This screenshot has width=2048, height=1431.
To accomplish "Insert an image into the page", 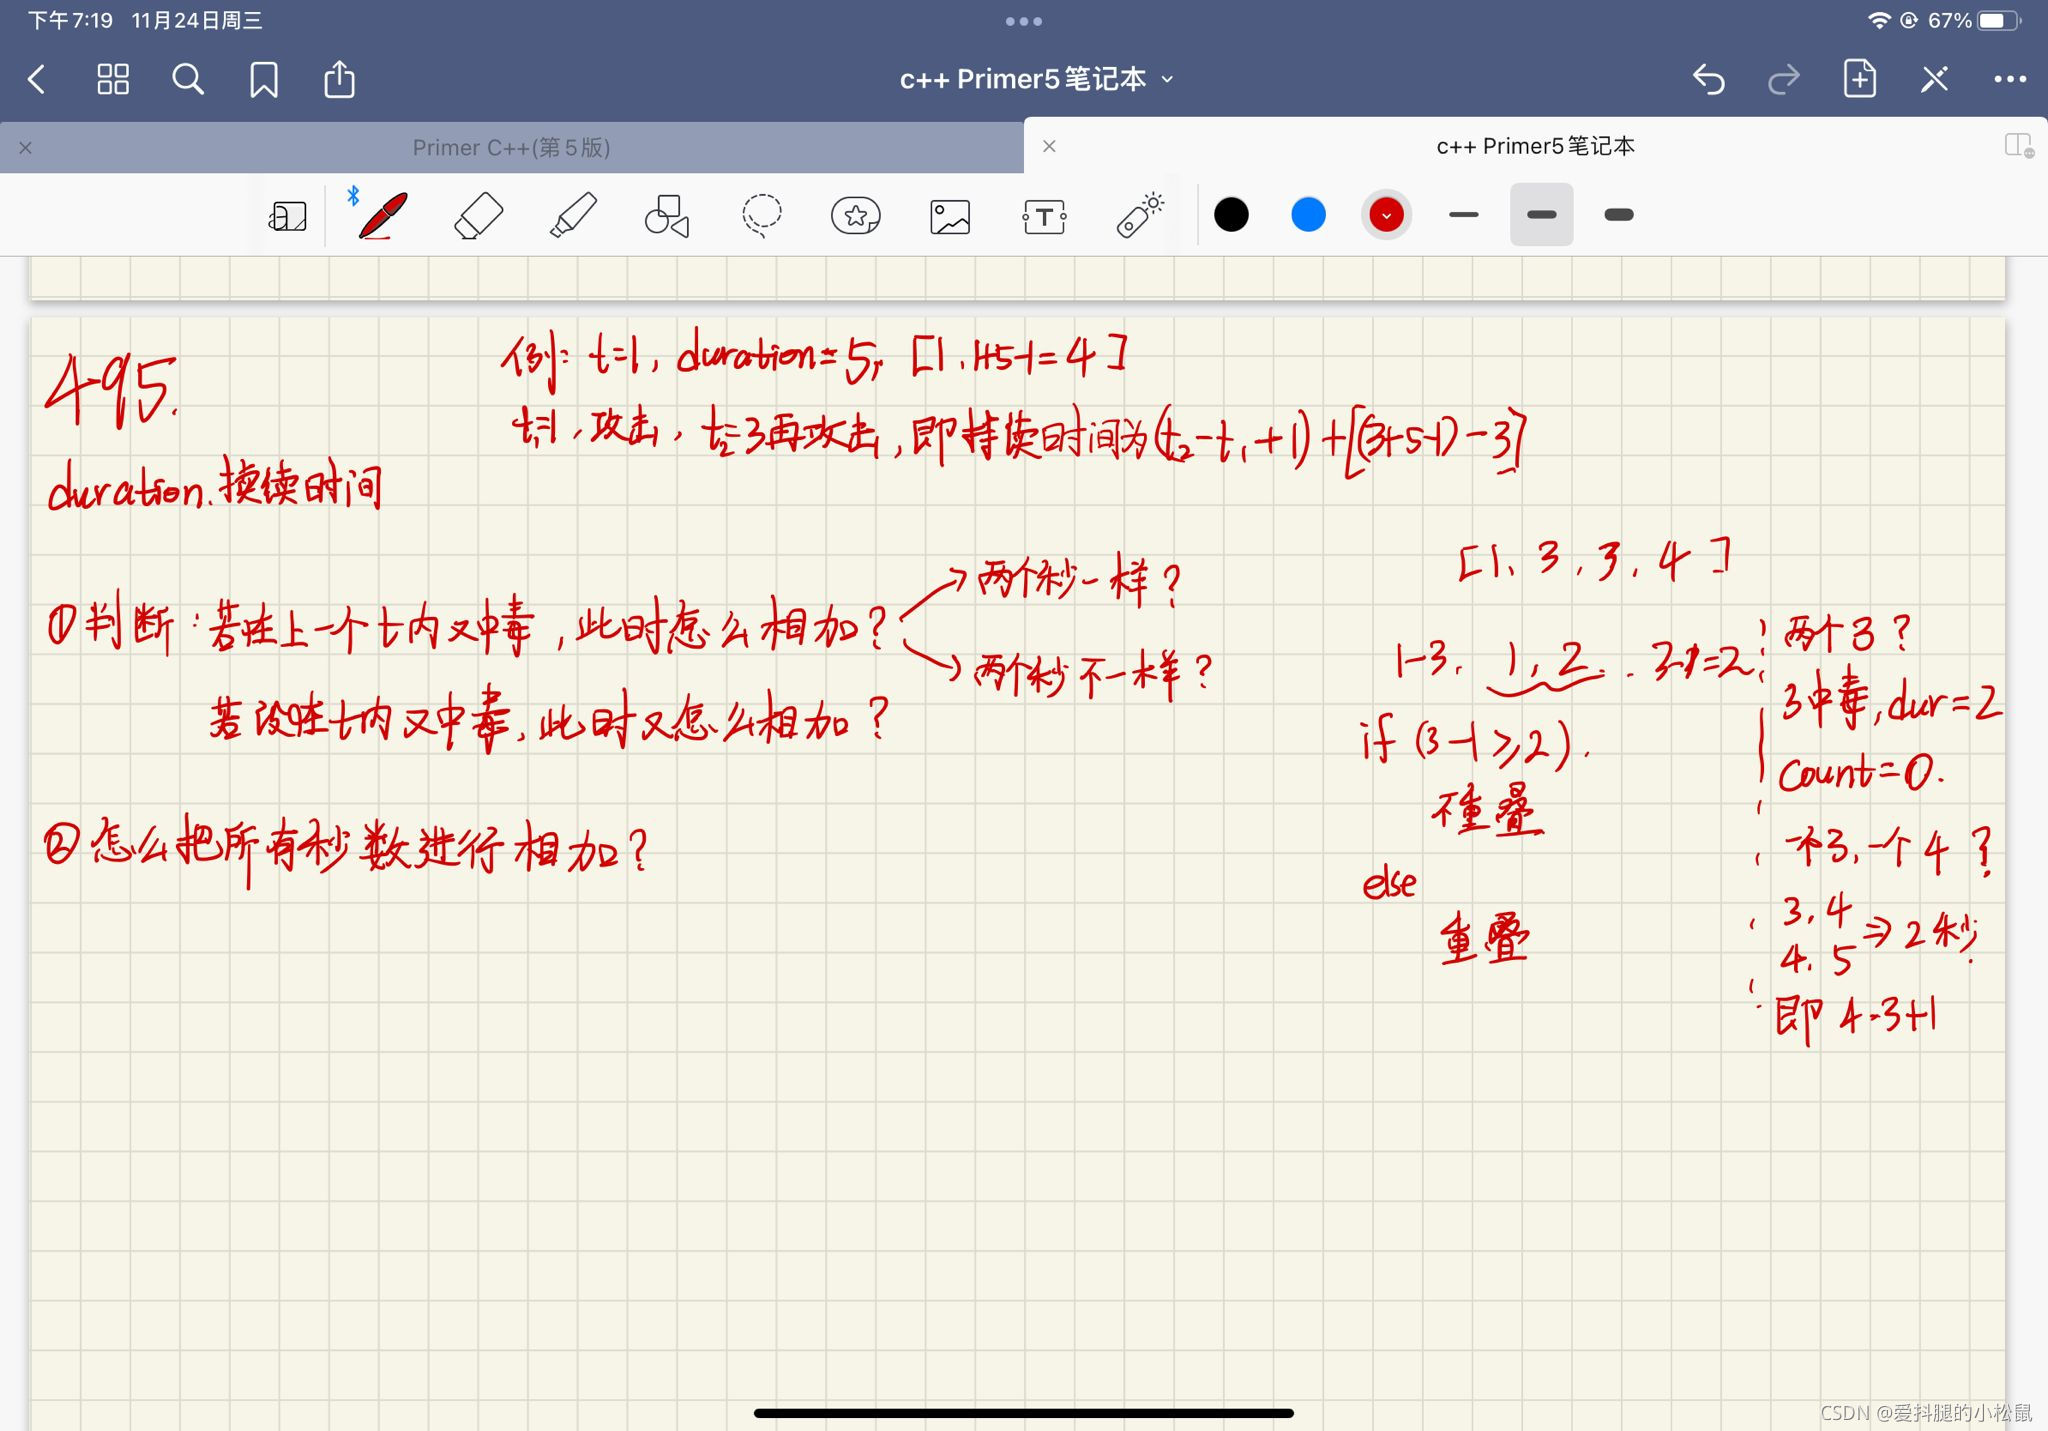I will coord(948,214).
